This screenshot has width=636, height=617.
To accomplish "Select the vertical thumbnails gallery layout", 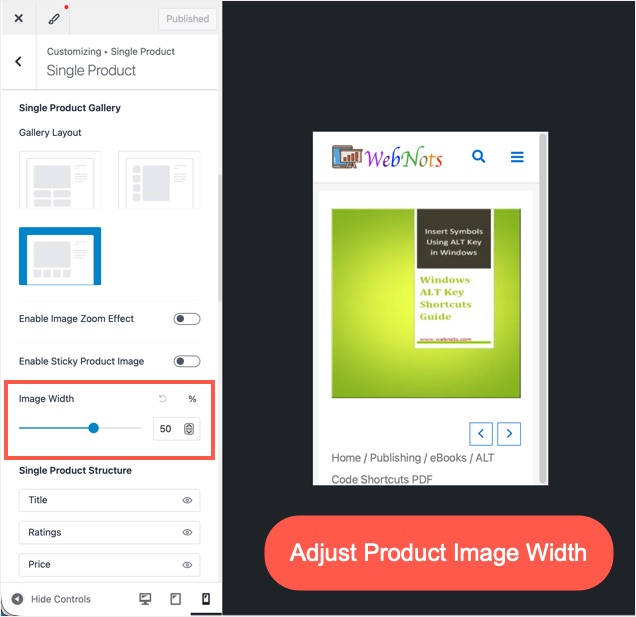I will 159,180.
